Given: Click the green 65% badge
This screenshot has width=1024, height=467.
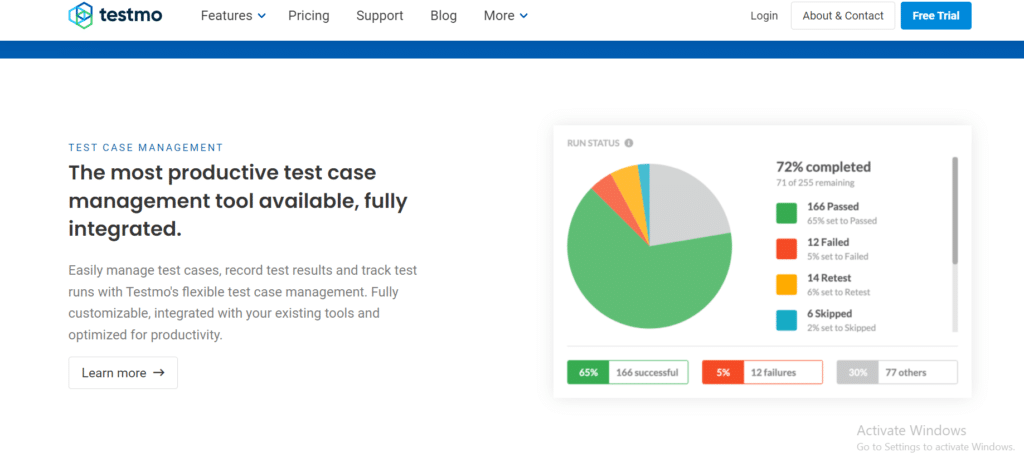Looking at the screenshot, I should tap(588, 372).
